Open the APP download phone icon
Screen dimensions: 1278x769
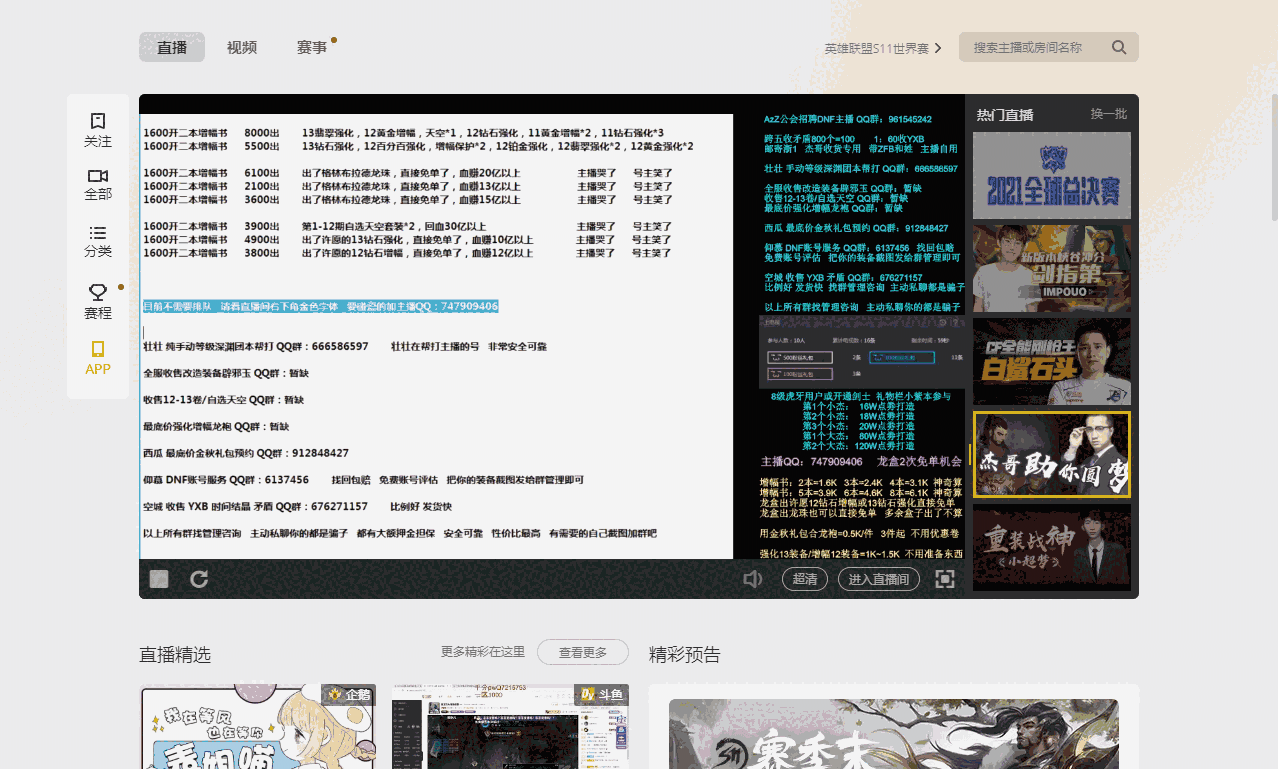click(x=97, y=358)
